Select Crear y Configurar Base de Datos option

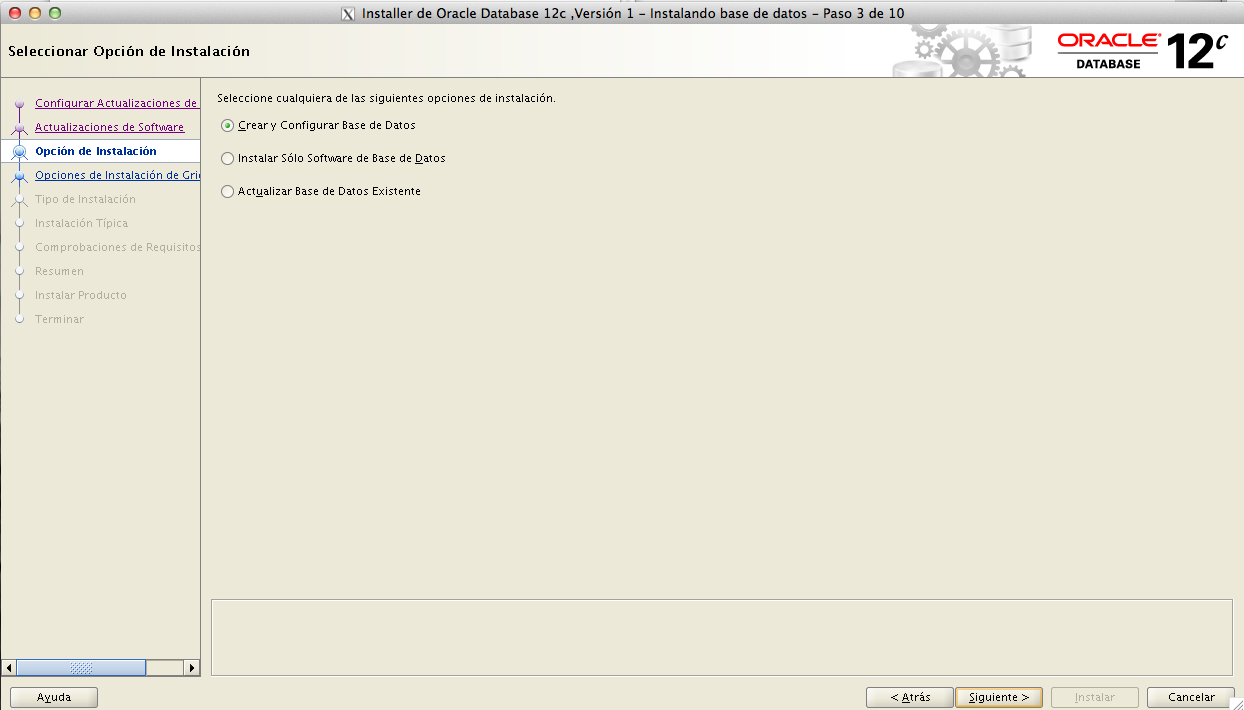point(228,126)
